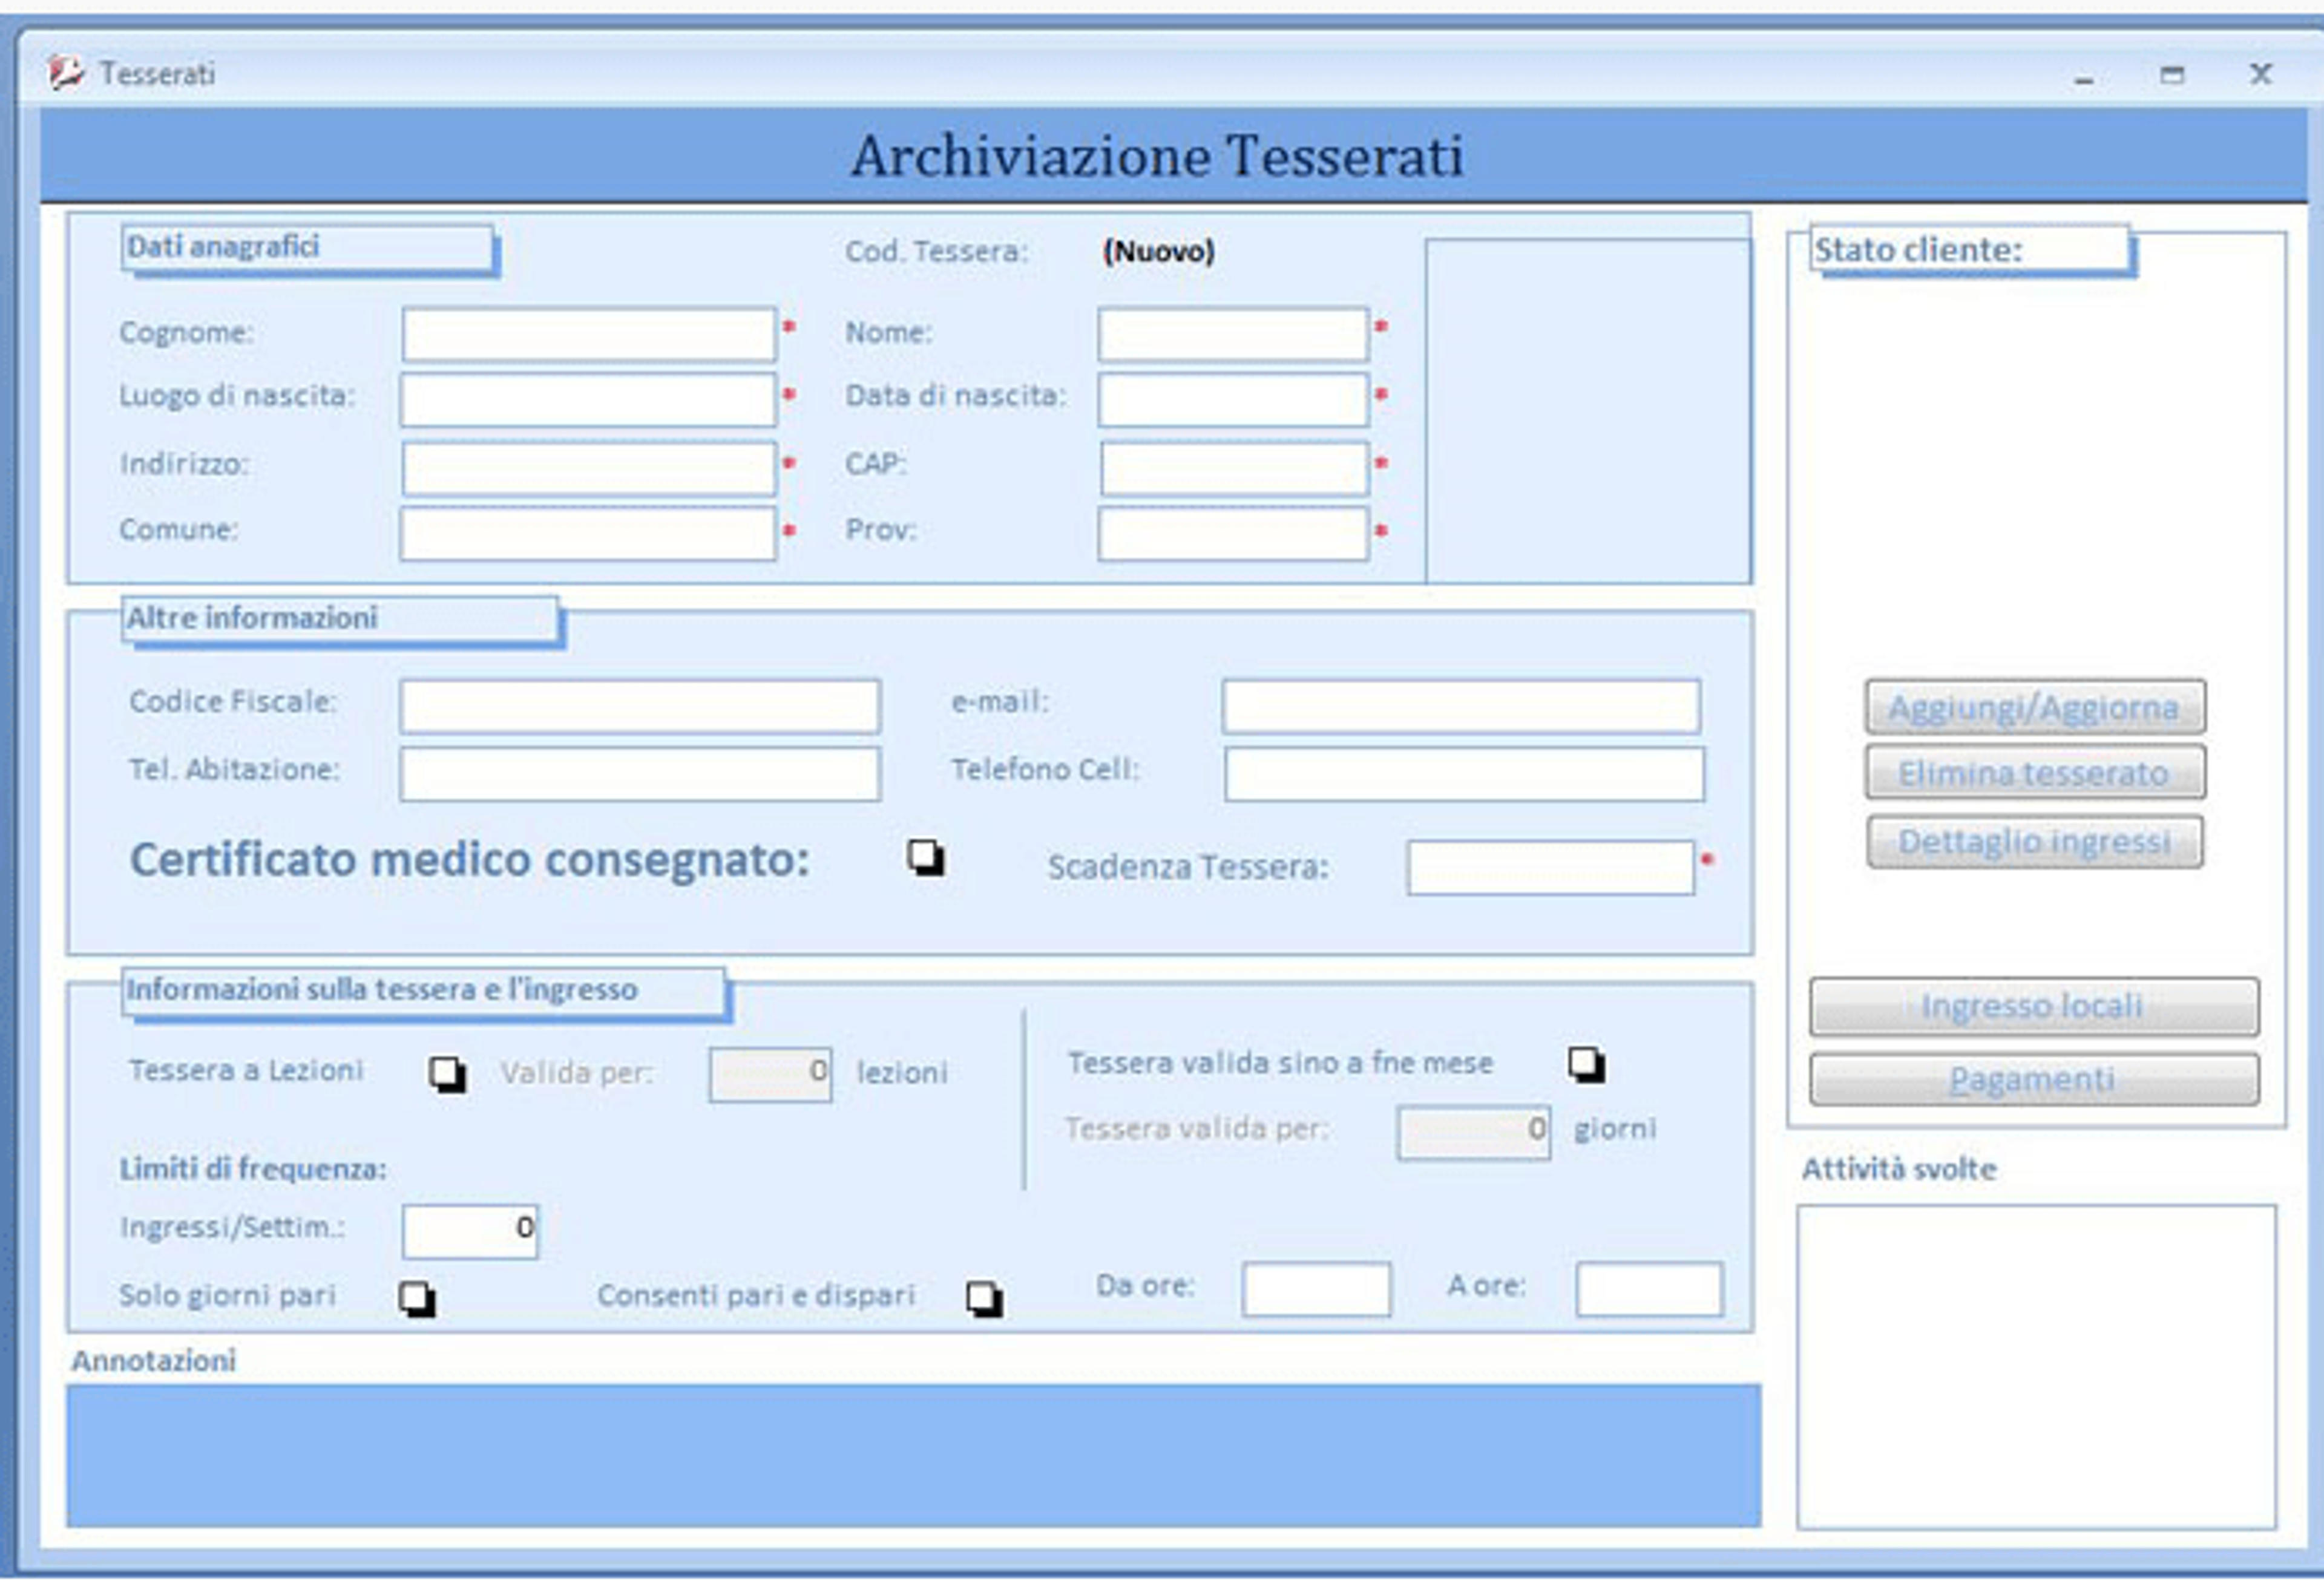Click the Ingressi/Settim. field
Image resolution: width=2324 pixels, height=1581 pixels.
470,1231
